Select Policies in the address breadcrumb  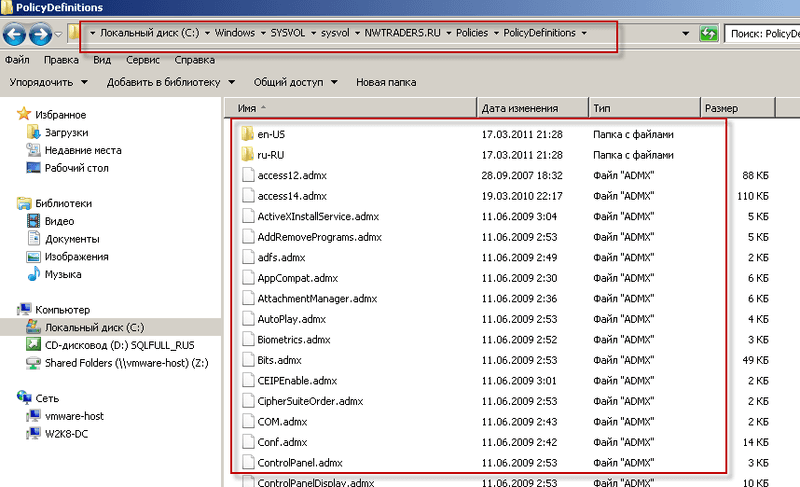pyautogui.click(x=472, y=33)
